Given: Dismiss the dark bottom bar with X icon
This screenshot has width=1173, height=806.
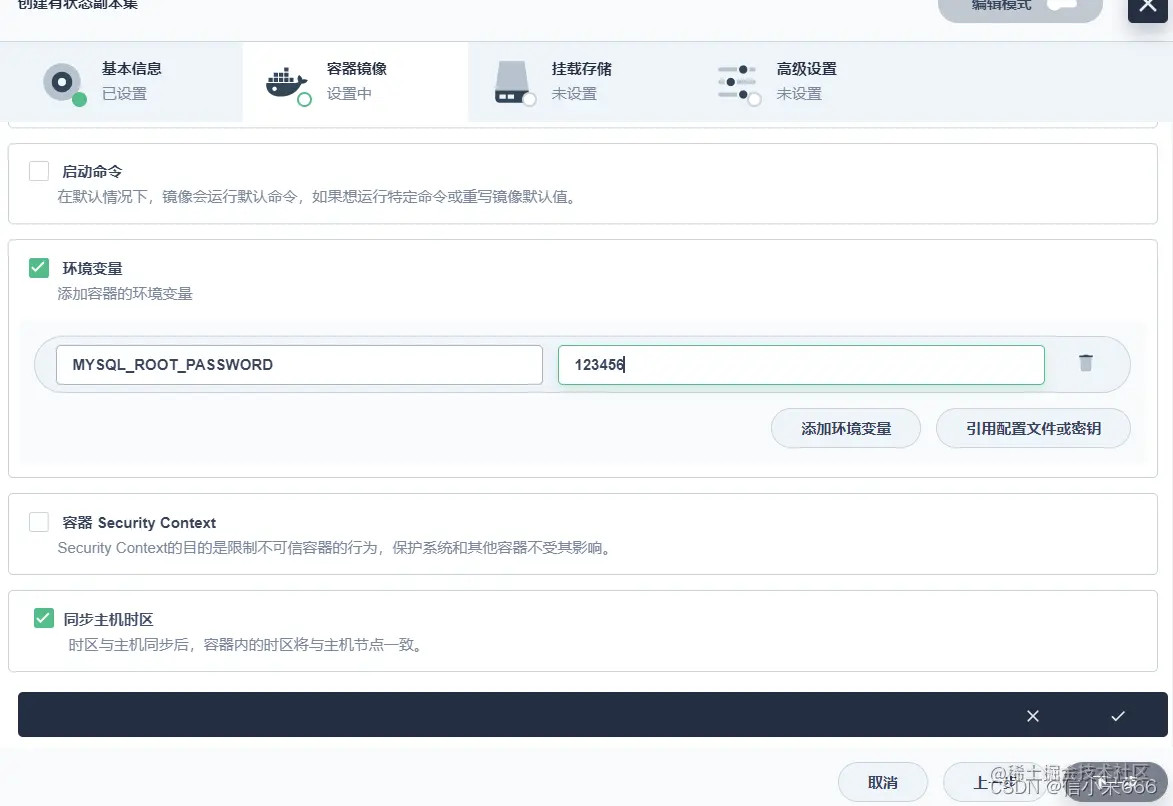Looking at the screenshot, I should coord(1032,716).
